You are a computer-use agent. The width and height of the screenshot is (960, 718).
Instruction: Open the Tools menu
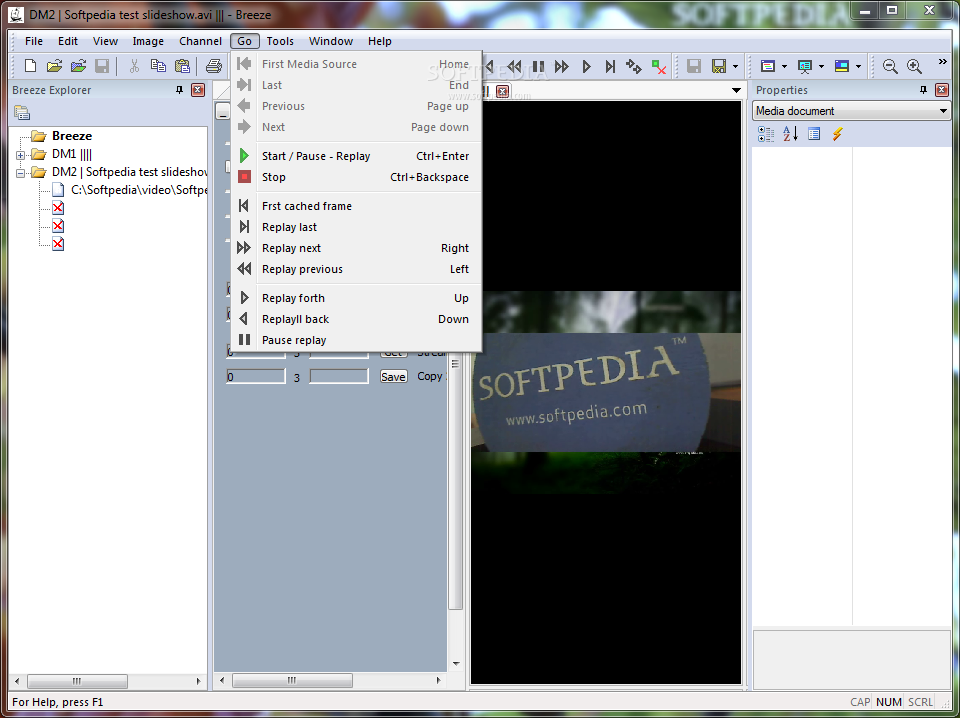click(280, 41)
